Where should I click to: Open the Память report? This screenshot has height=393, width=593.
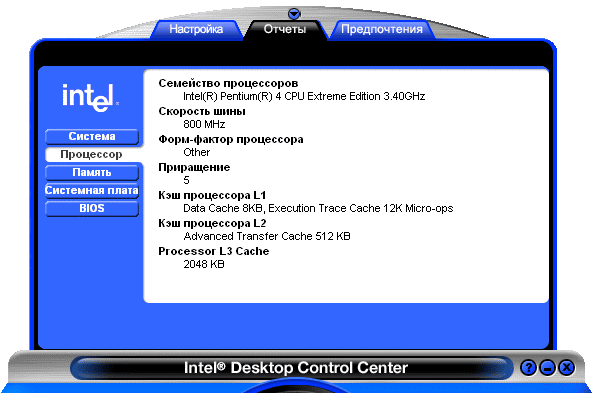[x=92, y=172]
